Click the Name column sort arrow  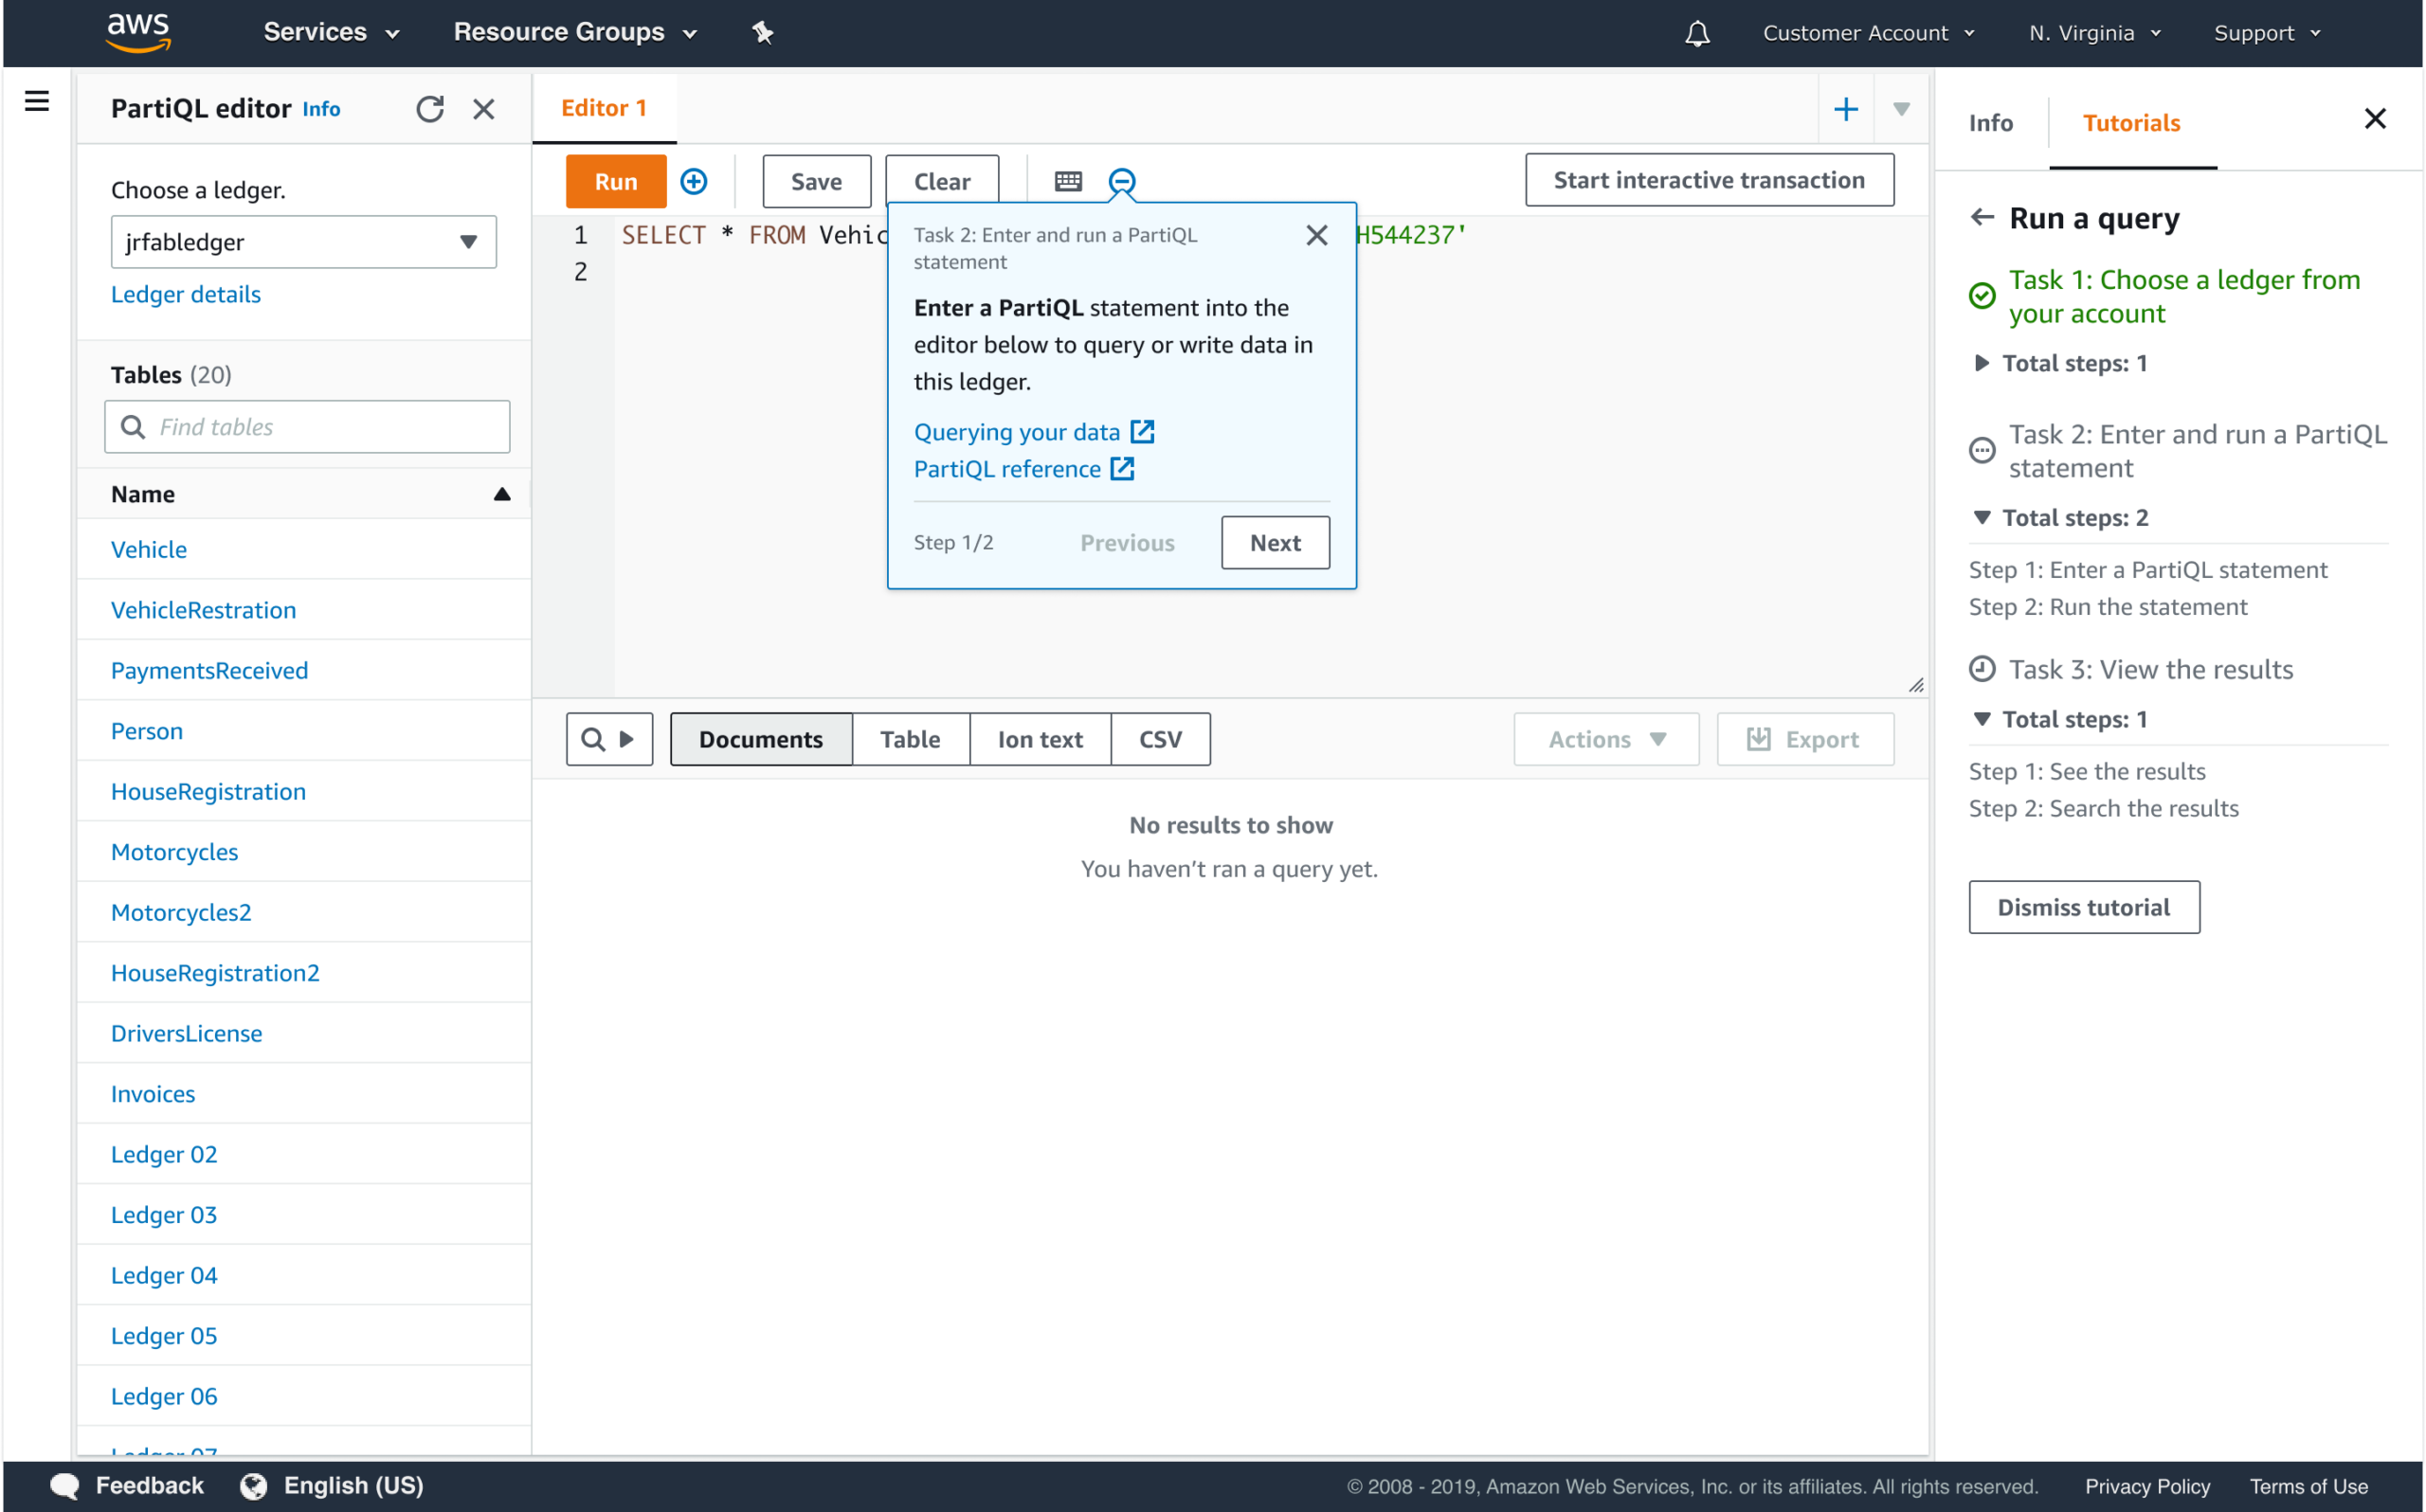coord(502,493)
